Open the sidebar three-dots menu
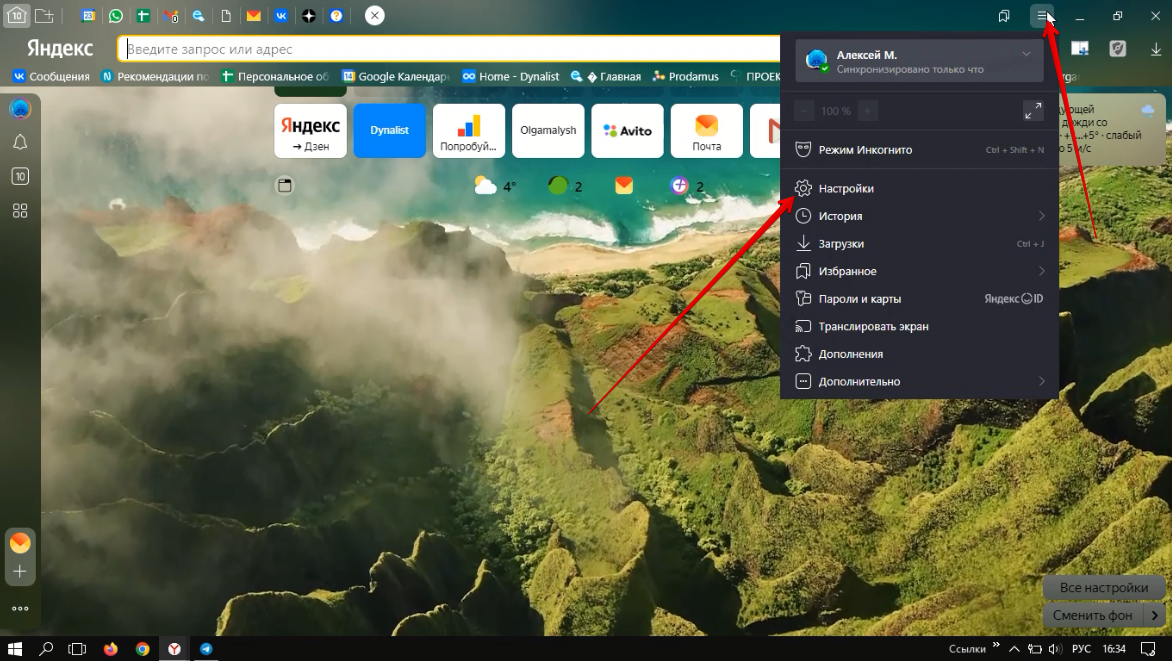The width and height of the screenshot is (1172, 661). point(20,609)
